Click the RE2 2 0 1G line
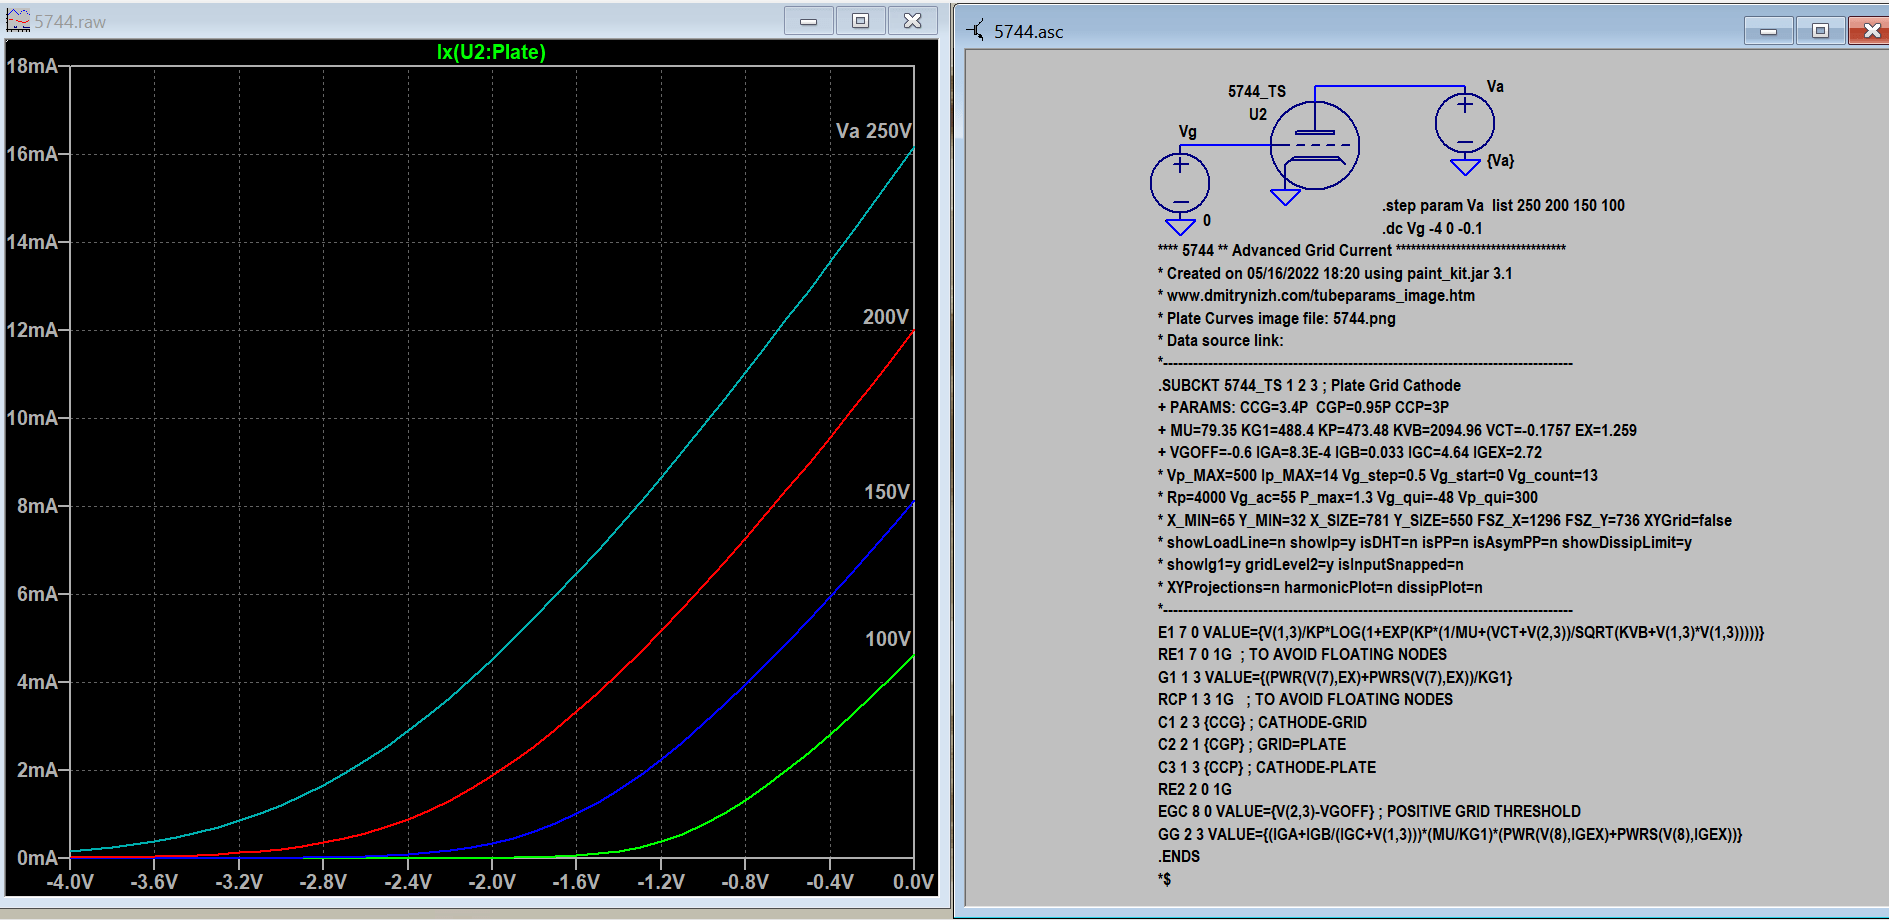This screenshot has height=920, width=1889. (x=1195, y=789)
